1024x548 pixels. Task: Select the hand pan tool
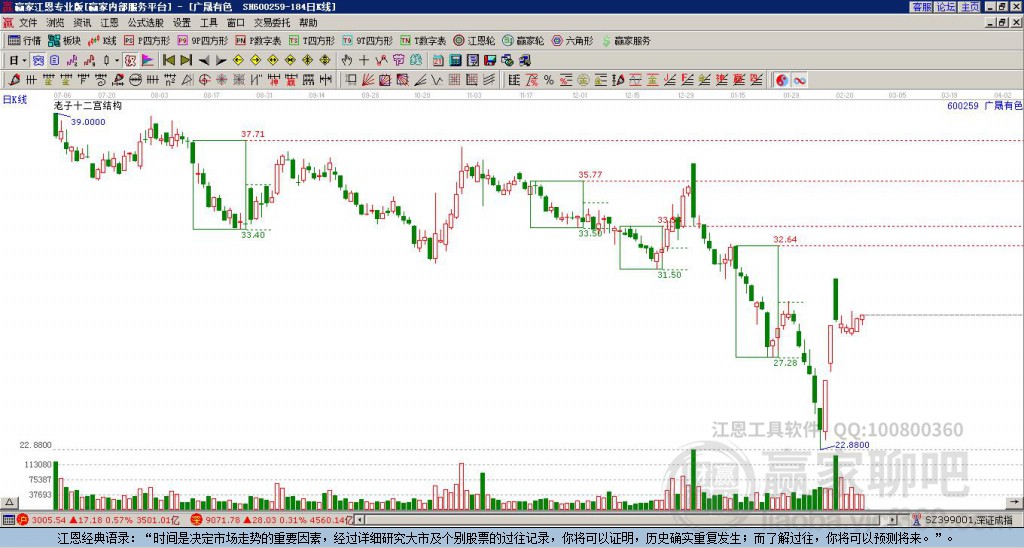point(346,60)
